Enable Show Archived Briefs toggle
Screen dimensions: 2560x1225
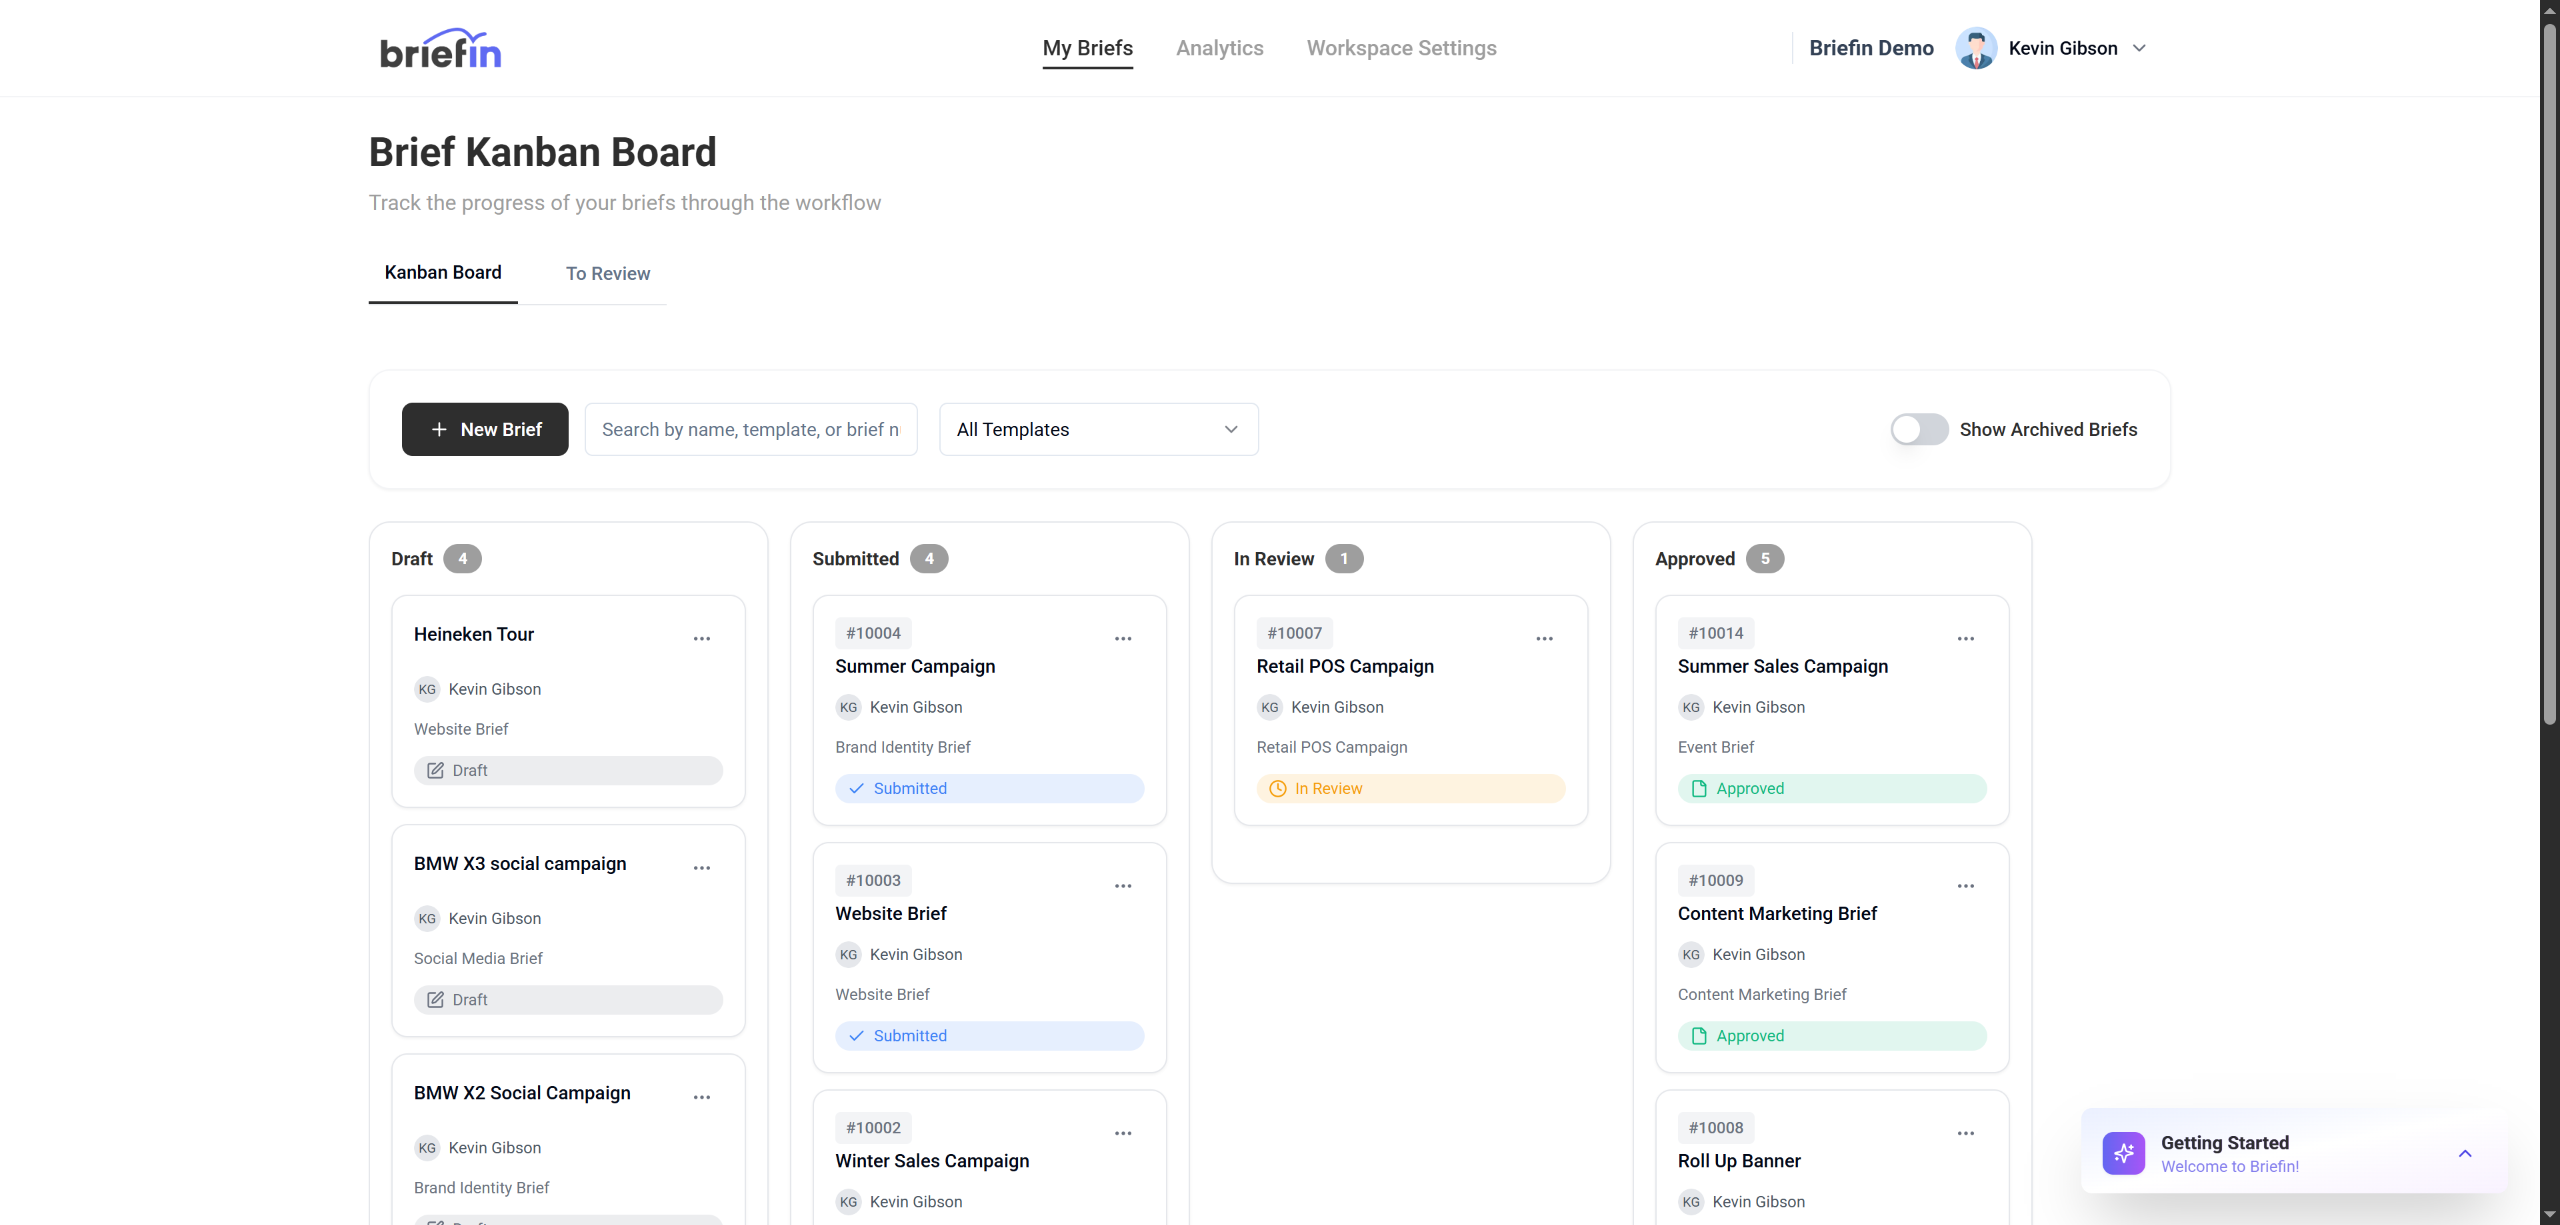(x=1918, y=429)
